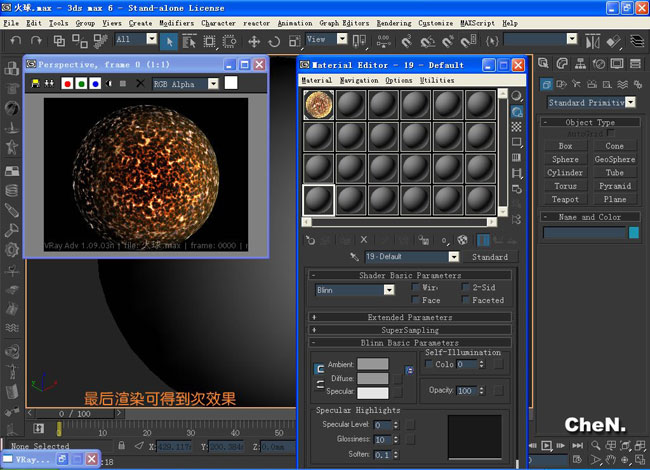Open the View coordinate system dropdown
This screenshot has height=470, width=650.
tap(342, 39)
